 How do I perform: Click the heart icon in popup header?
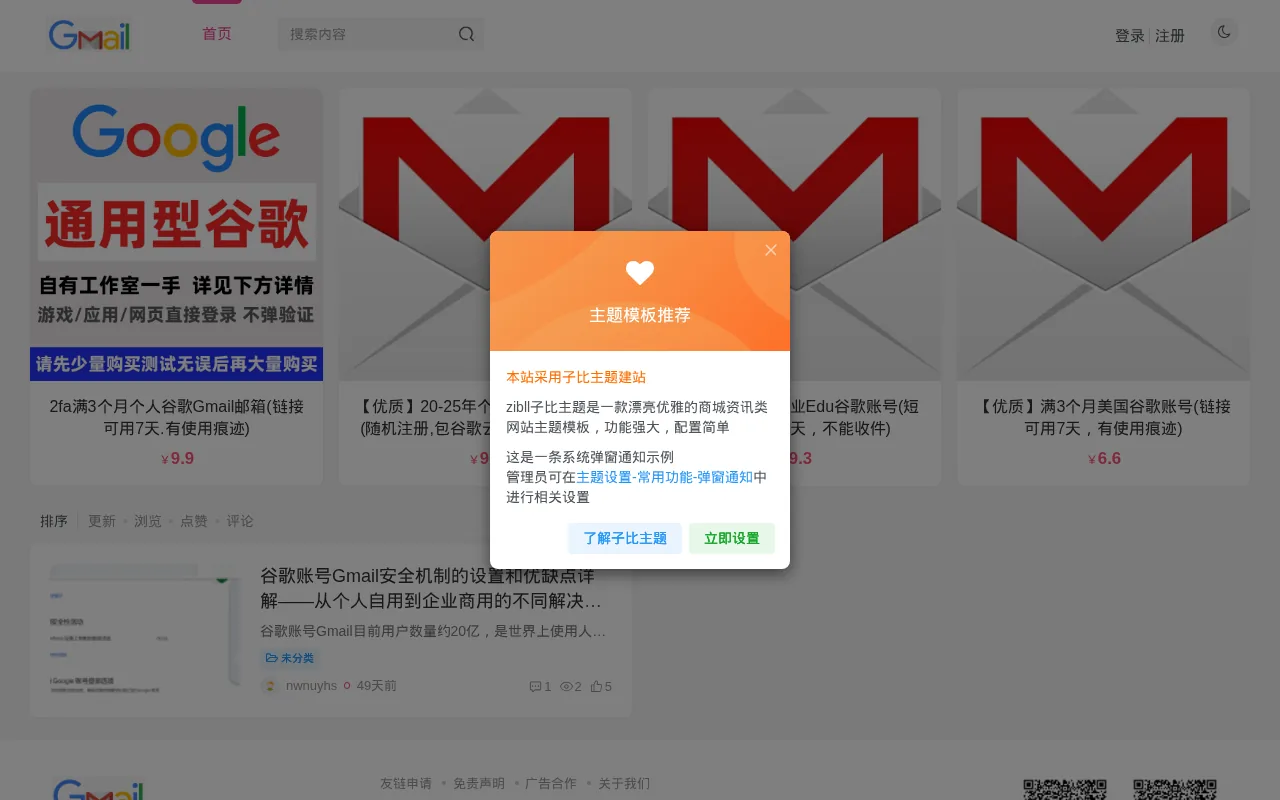click(640, 272)
